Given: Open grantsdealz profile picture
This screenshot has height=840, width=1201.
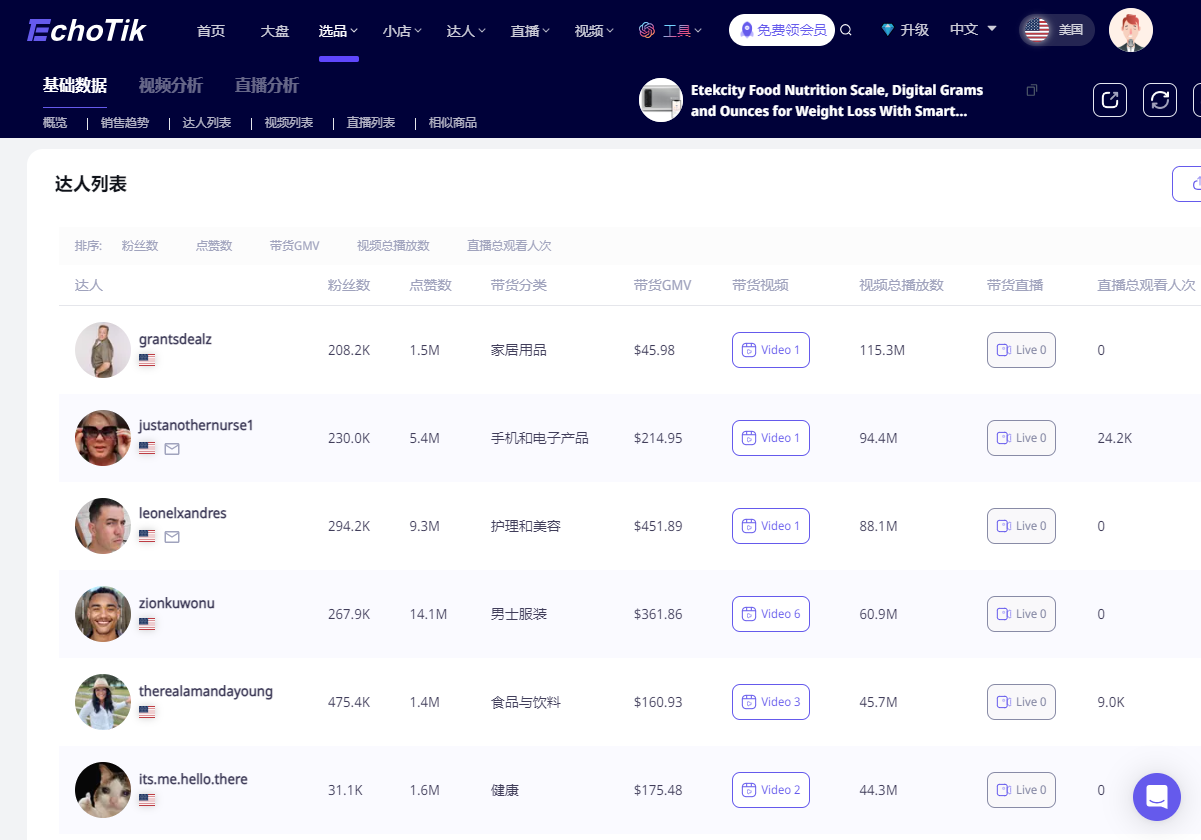Looking at the screenshot, I should click(103, 350).
